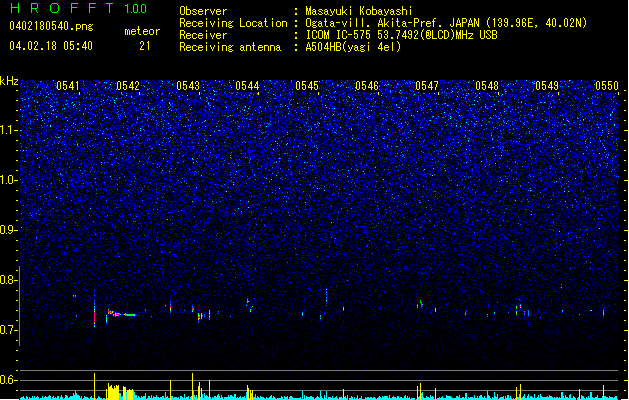The image size is (629, 400).
Task: Click the Receiving antenna label
Action: pos(230,47)
